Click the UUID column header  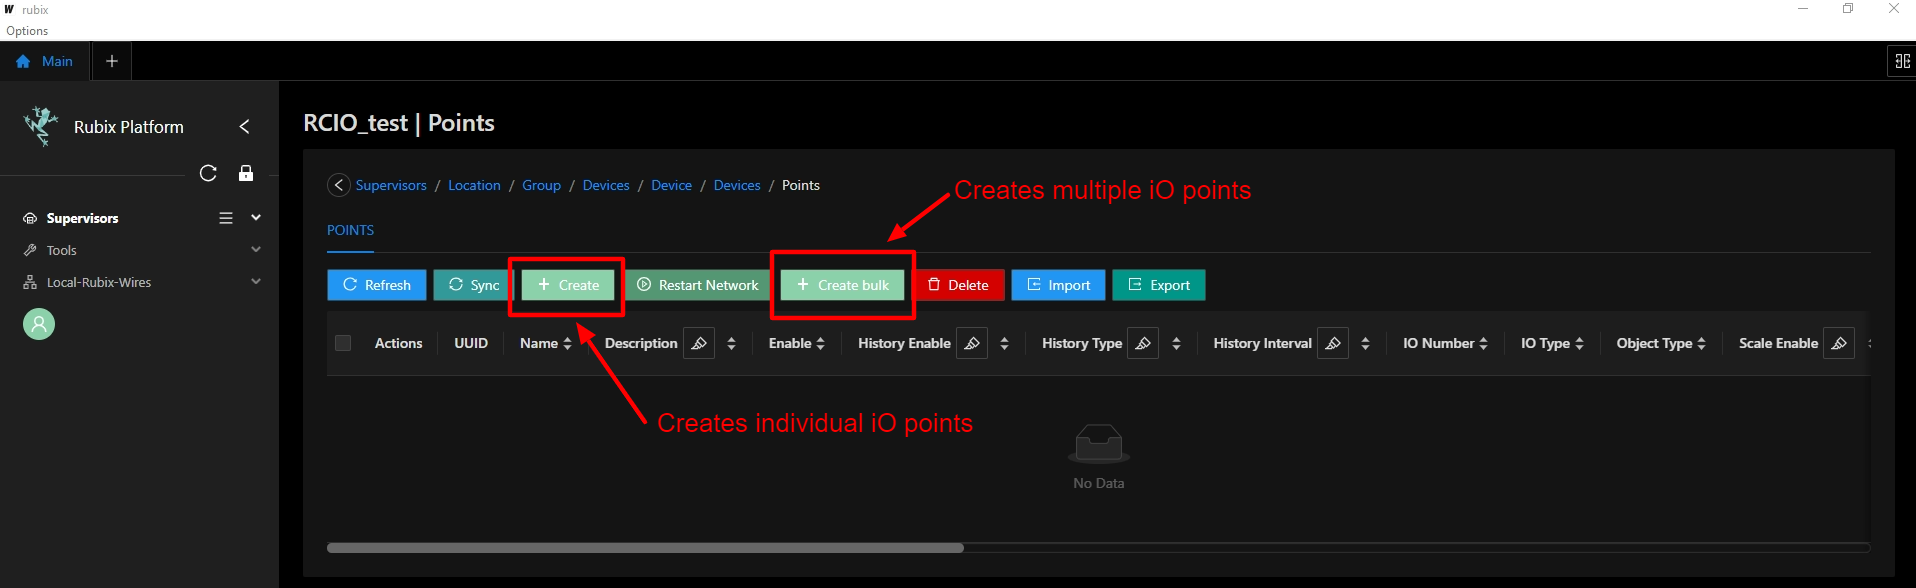[x=471, y=343]
